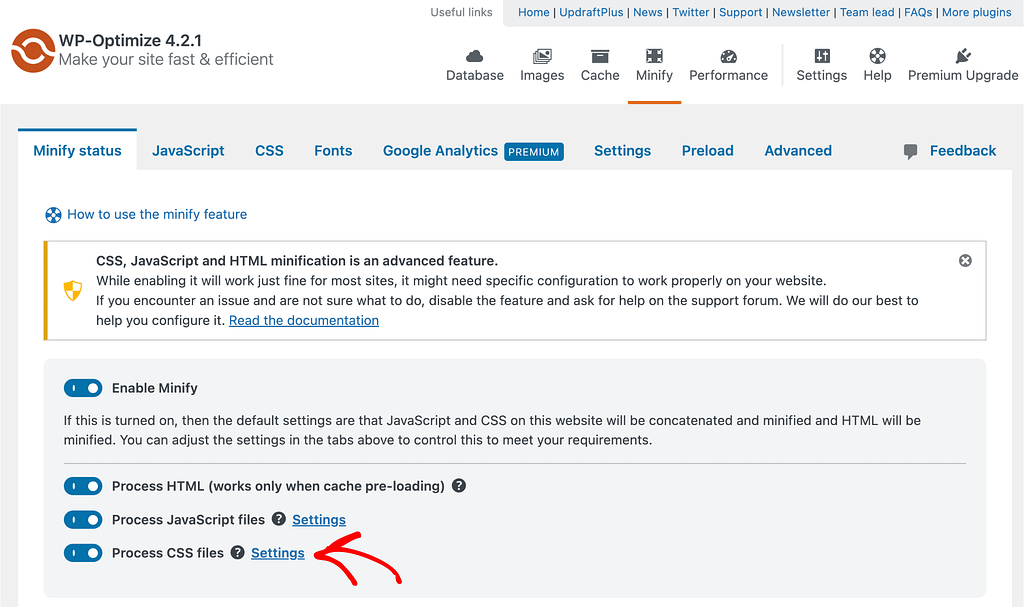Click 'Make your site fast & efficient' tagline
Viewport: 1024px width, 607px height.
coord(166,59)
